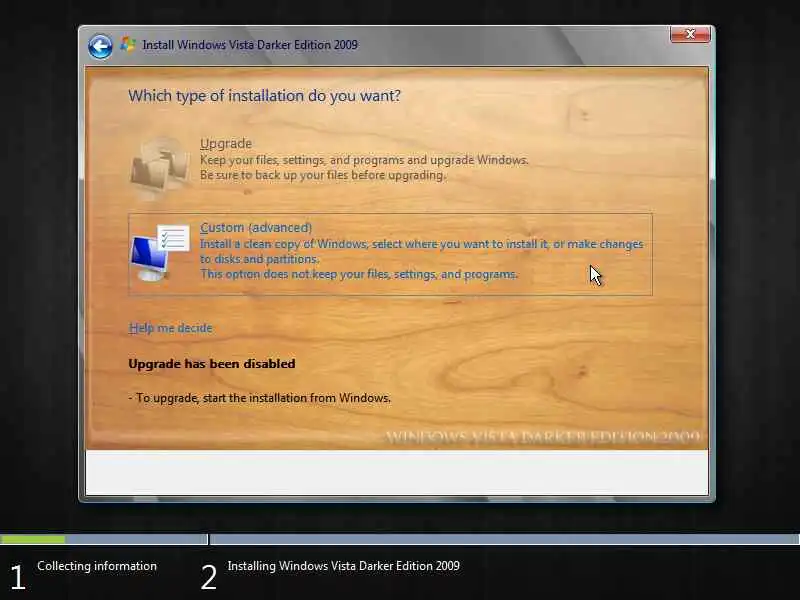Click the 'Which type of installation do you want?' heading
Viewport: 800px width, 600px height.
(x=264, y=96)
